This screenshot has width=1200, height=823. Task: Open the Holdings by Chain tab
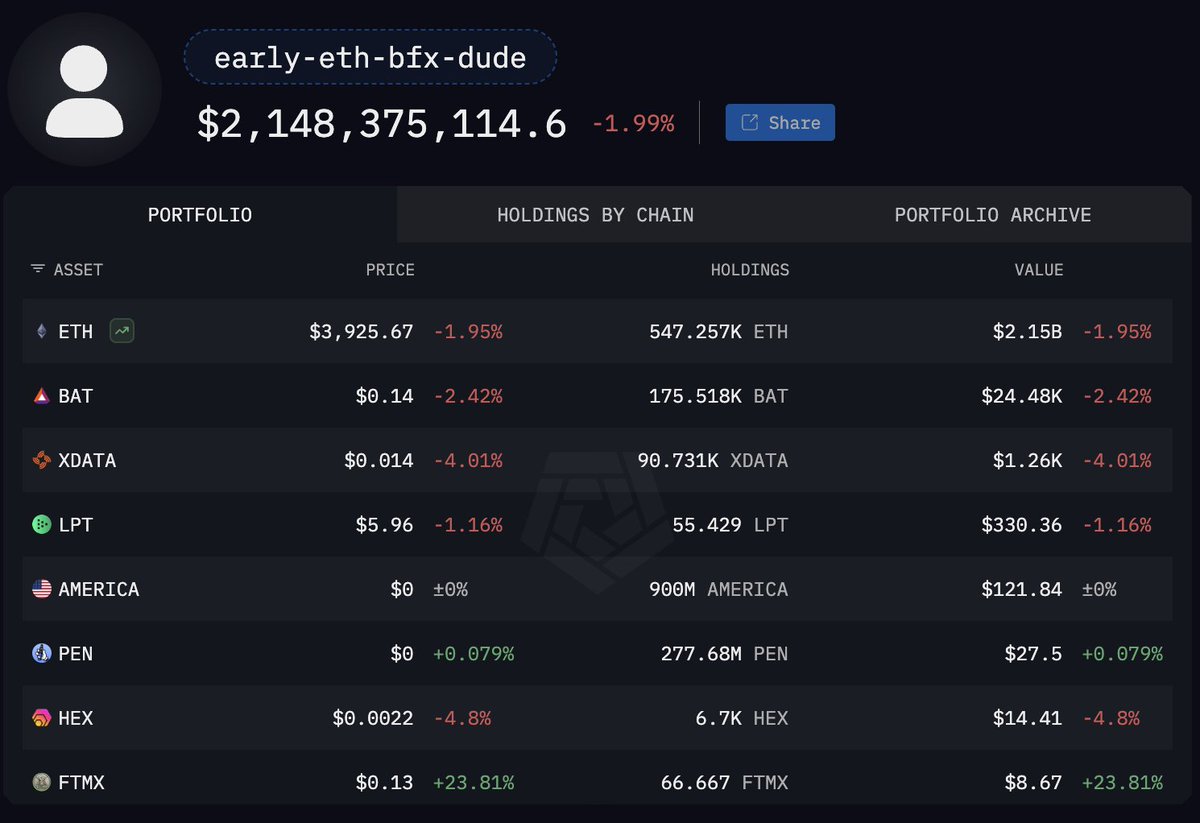click(x=595, y=215)
